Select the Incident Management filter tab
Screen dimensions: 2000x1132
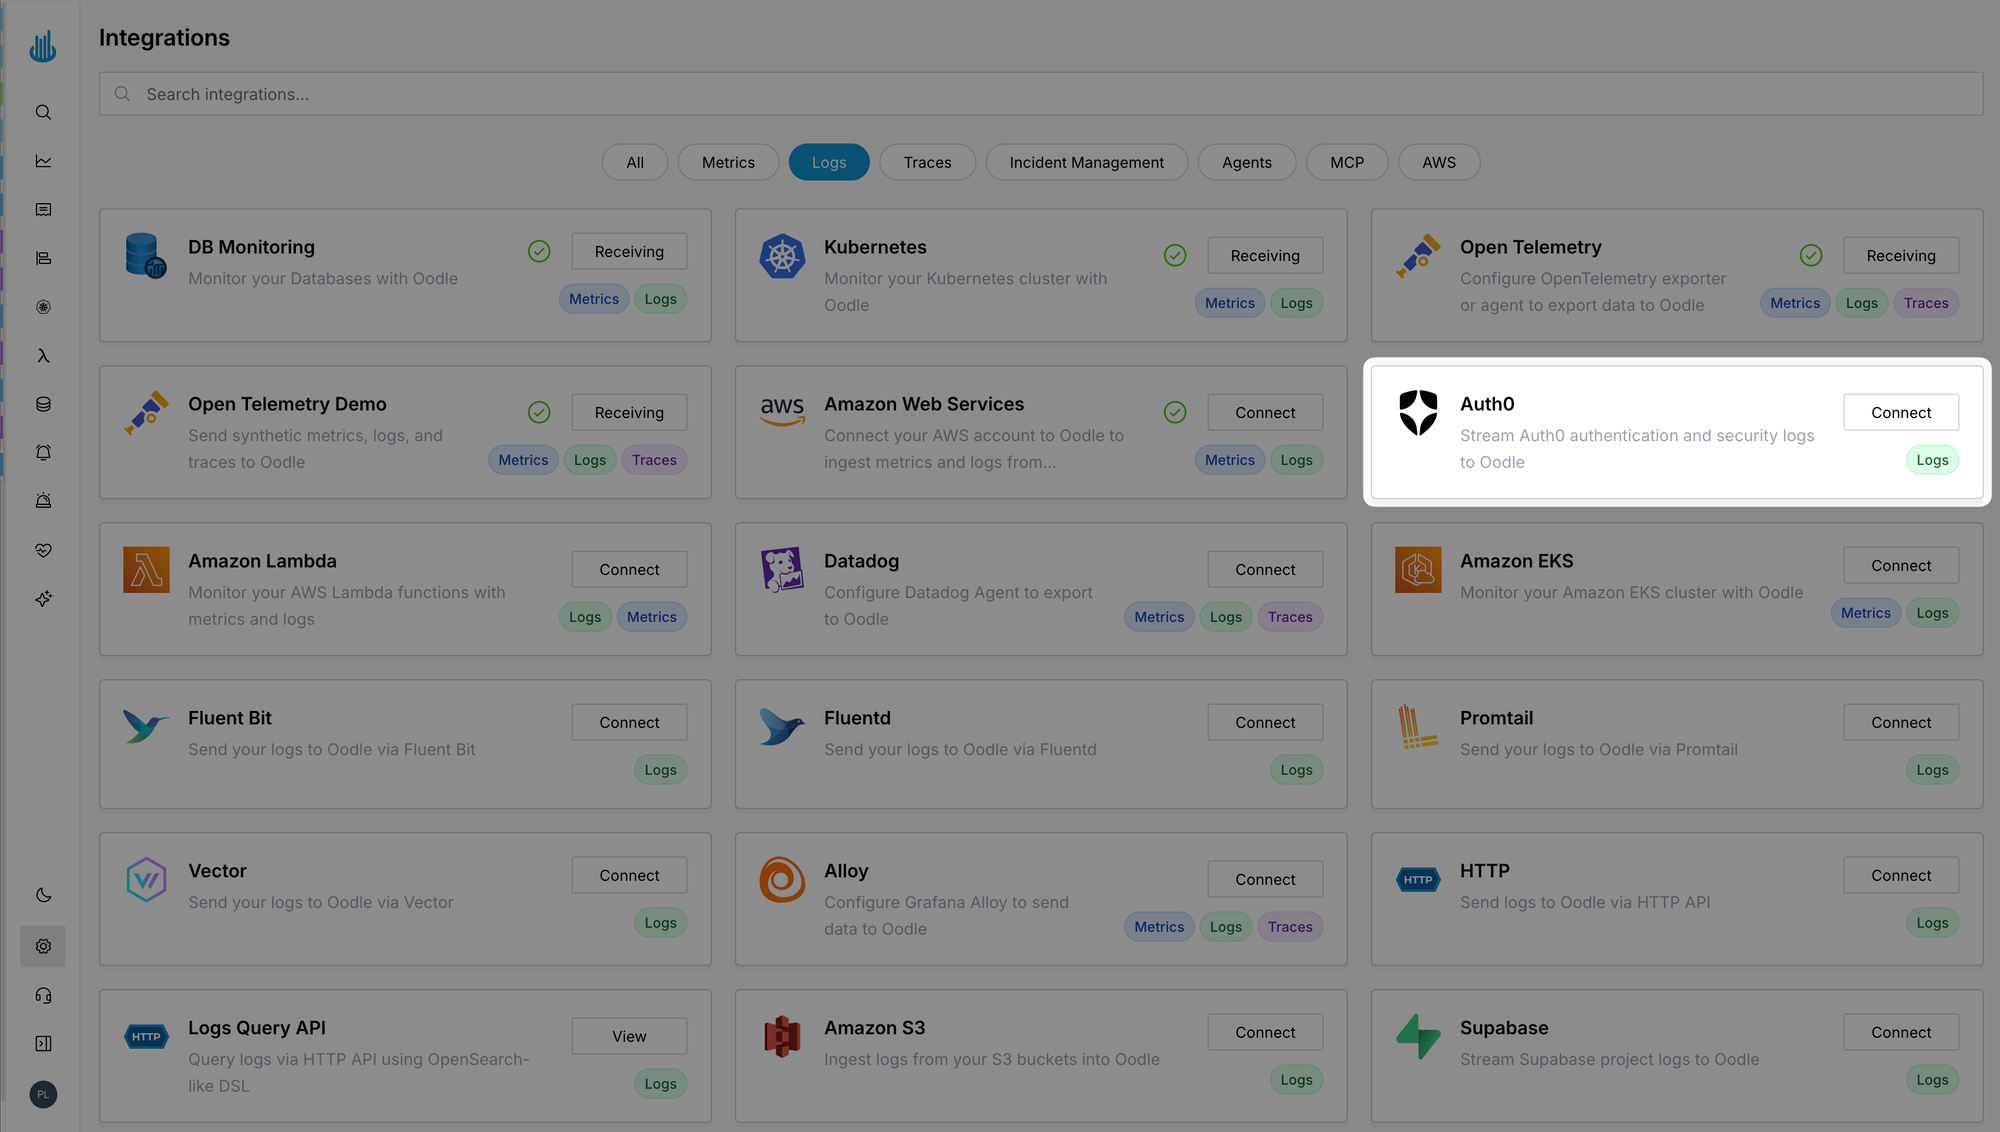click(1086, 162)
